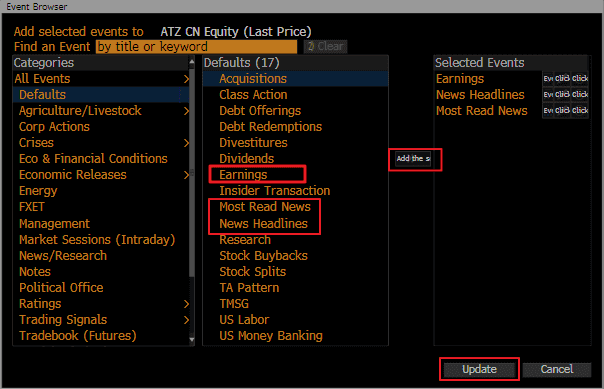Click the Cancel button
This screenshot has height=389, width=604.
[557, 369]
